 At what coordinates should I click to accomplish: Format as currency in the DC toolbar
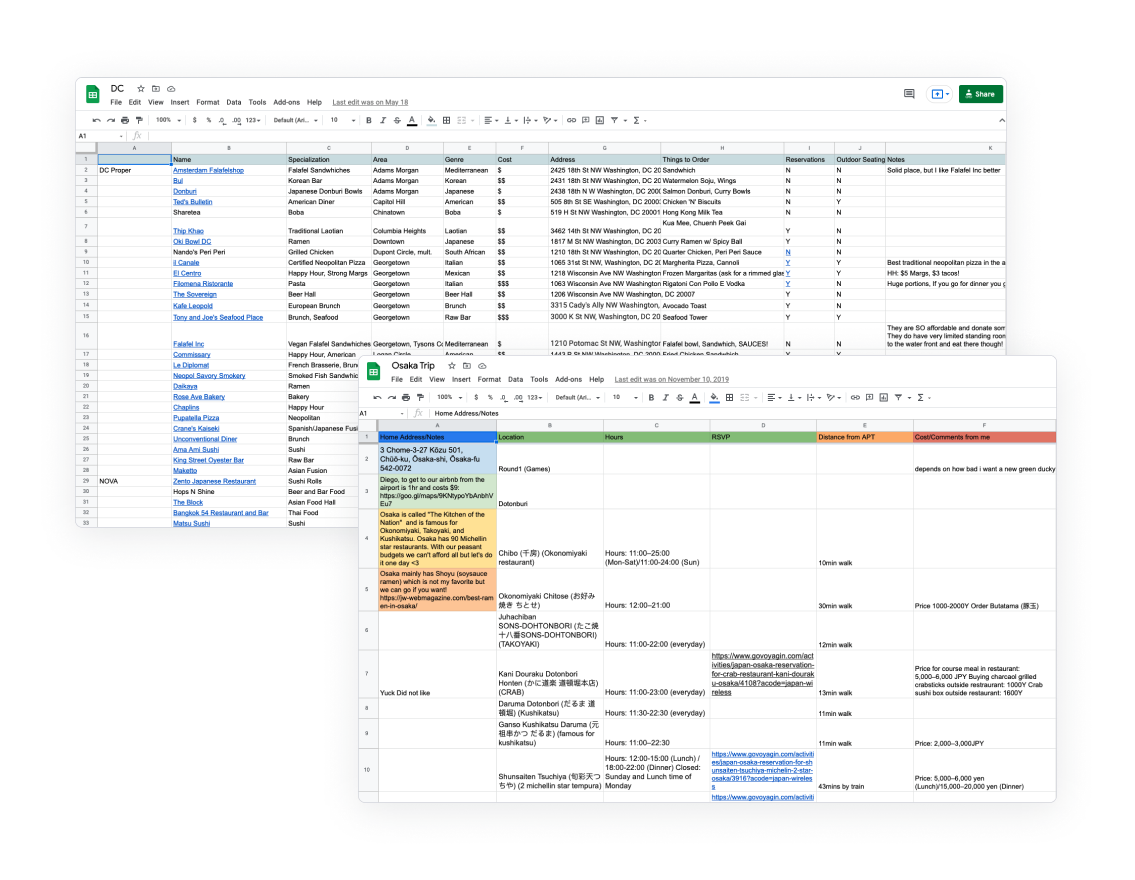coord(194,120)
